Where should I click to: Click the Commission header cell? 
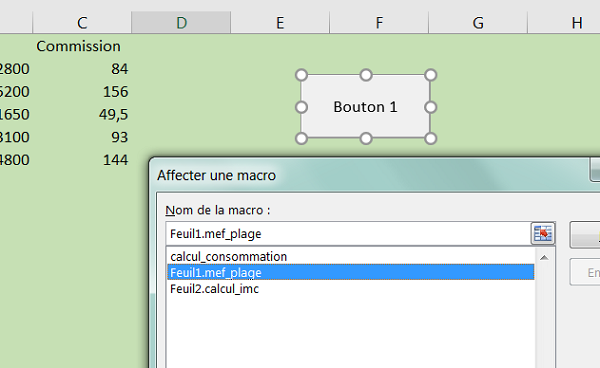pos(82,46)
